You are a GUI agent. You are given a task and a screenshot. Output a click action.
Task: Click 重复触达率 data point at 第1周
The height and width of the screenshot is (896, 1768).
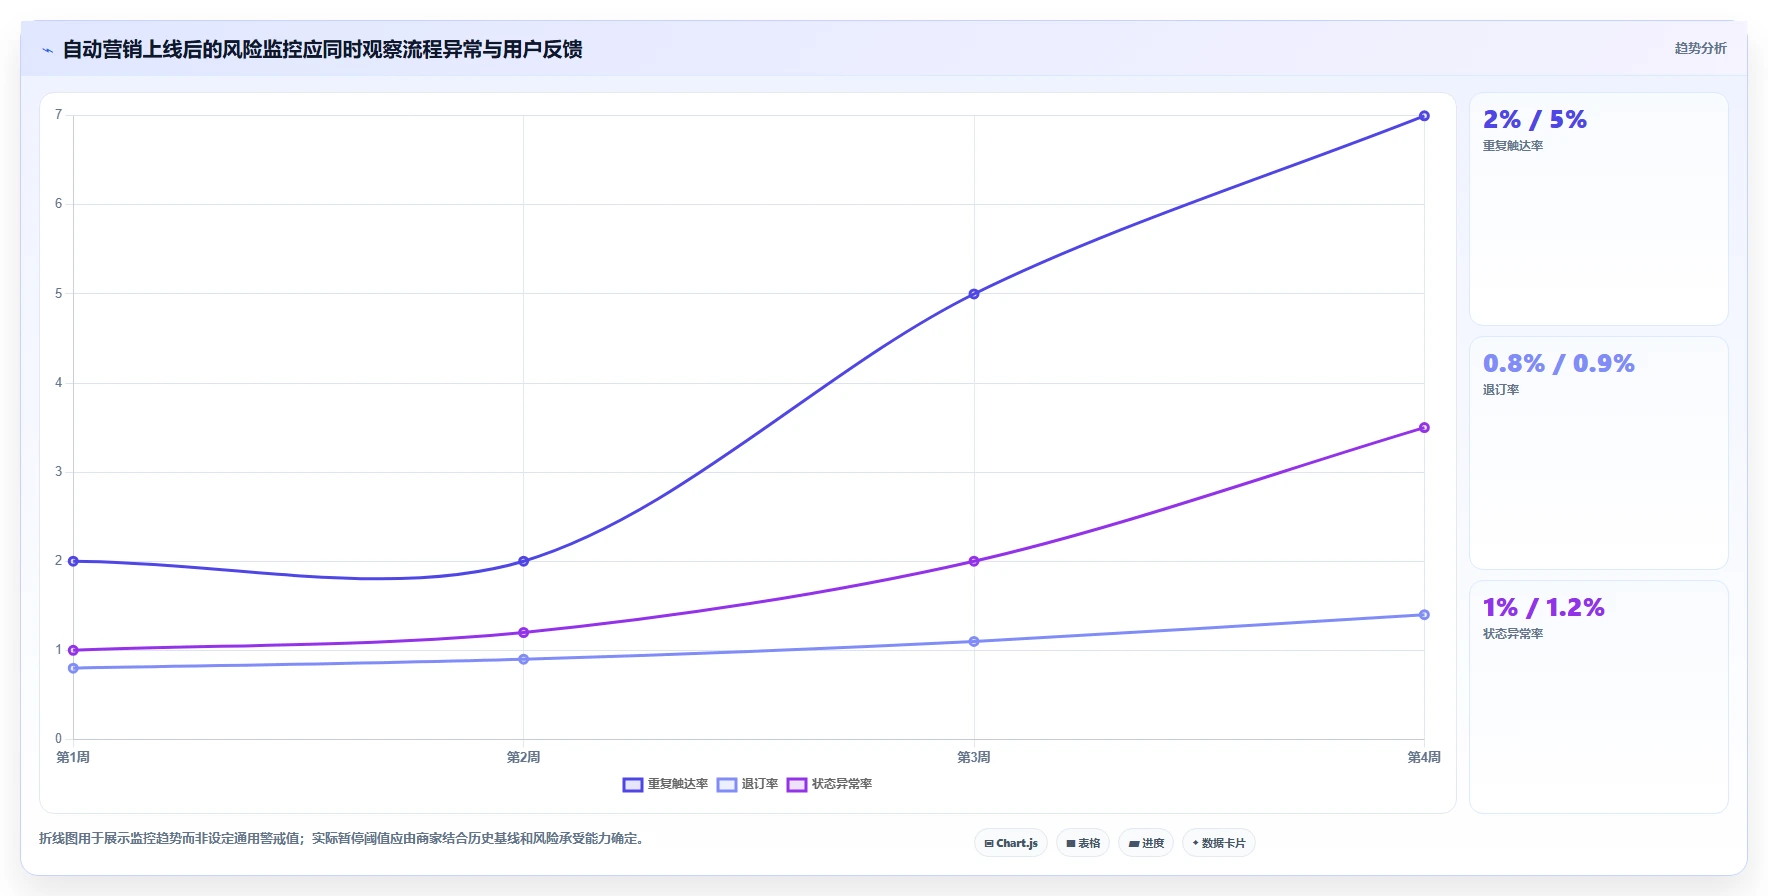click(x=73, y=561)
